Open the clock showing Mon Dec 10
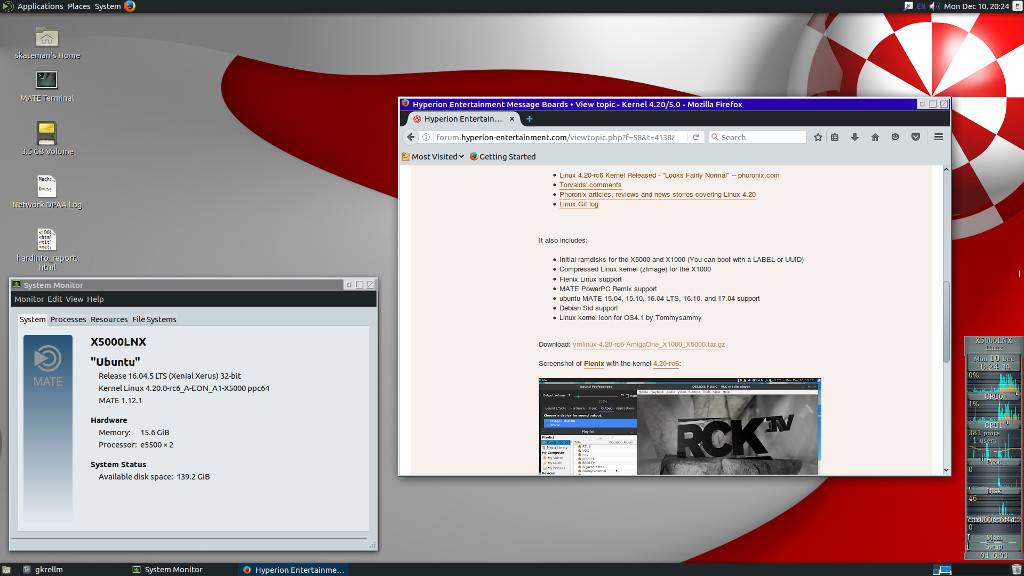This screenshot has height=576, width=1024. [x=976, y=6]
